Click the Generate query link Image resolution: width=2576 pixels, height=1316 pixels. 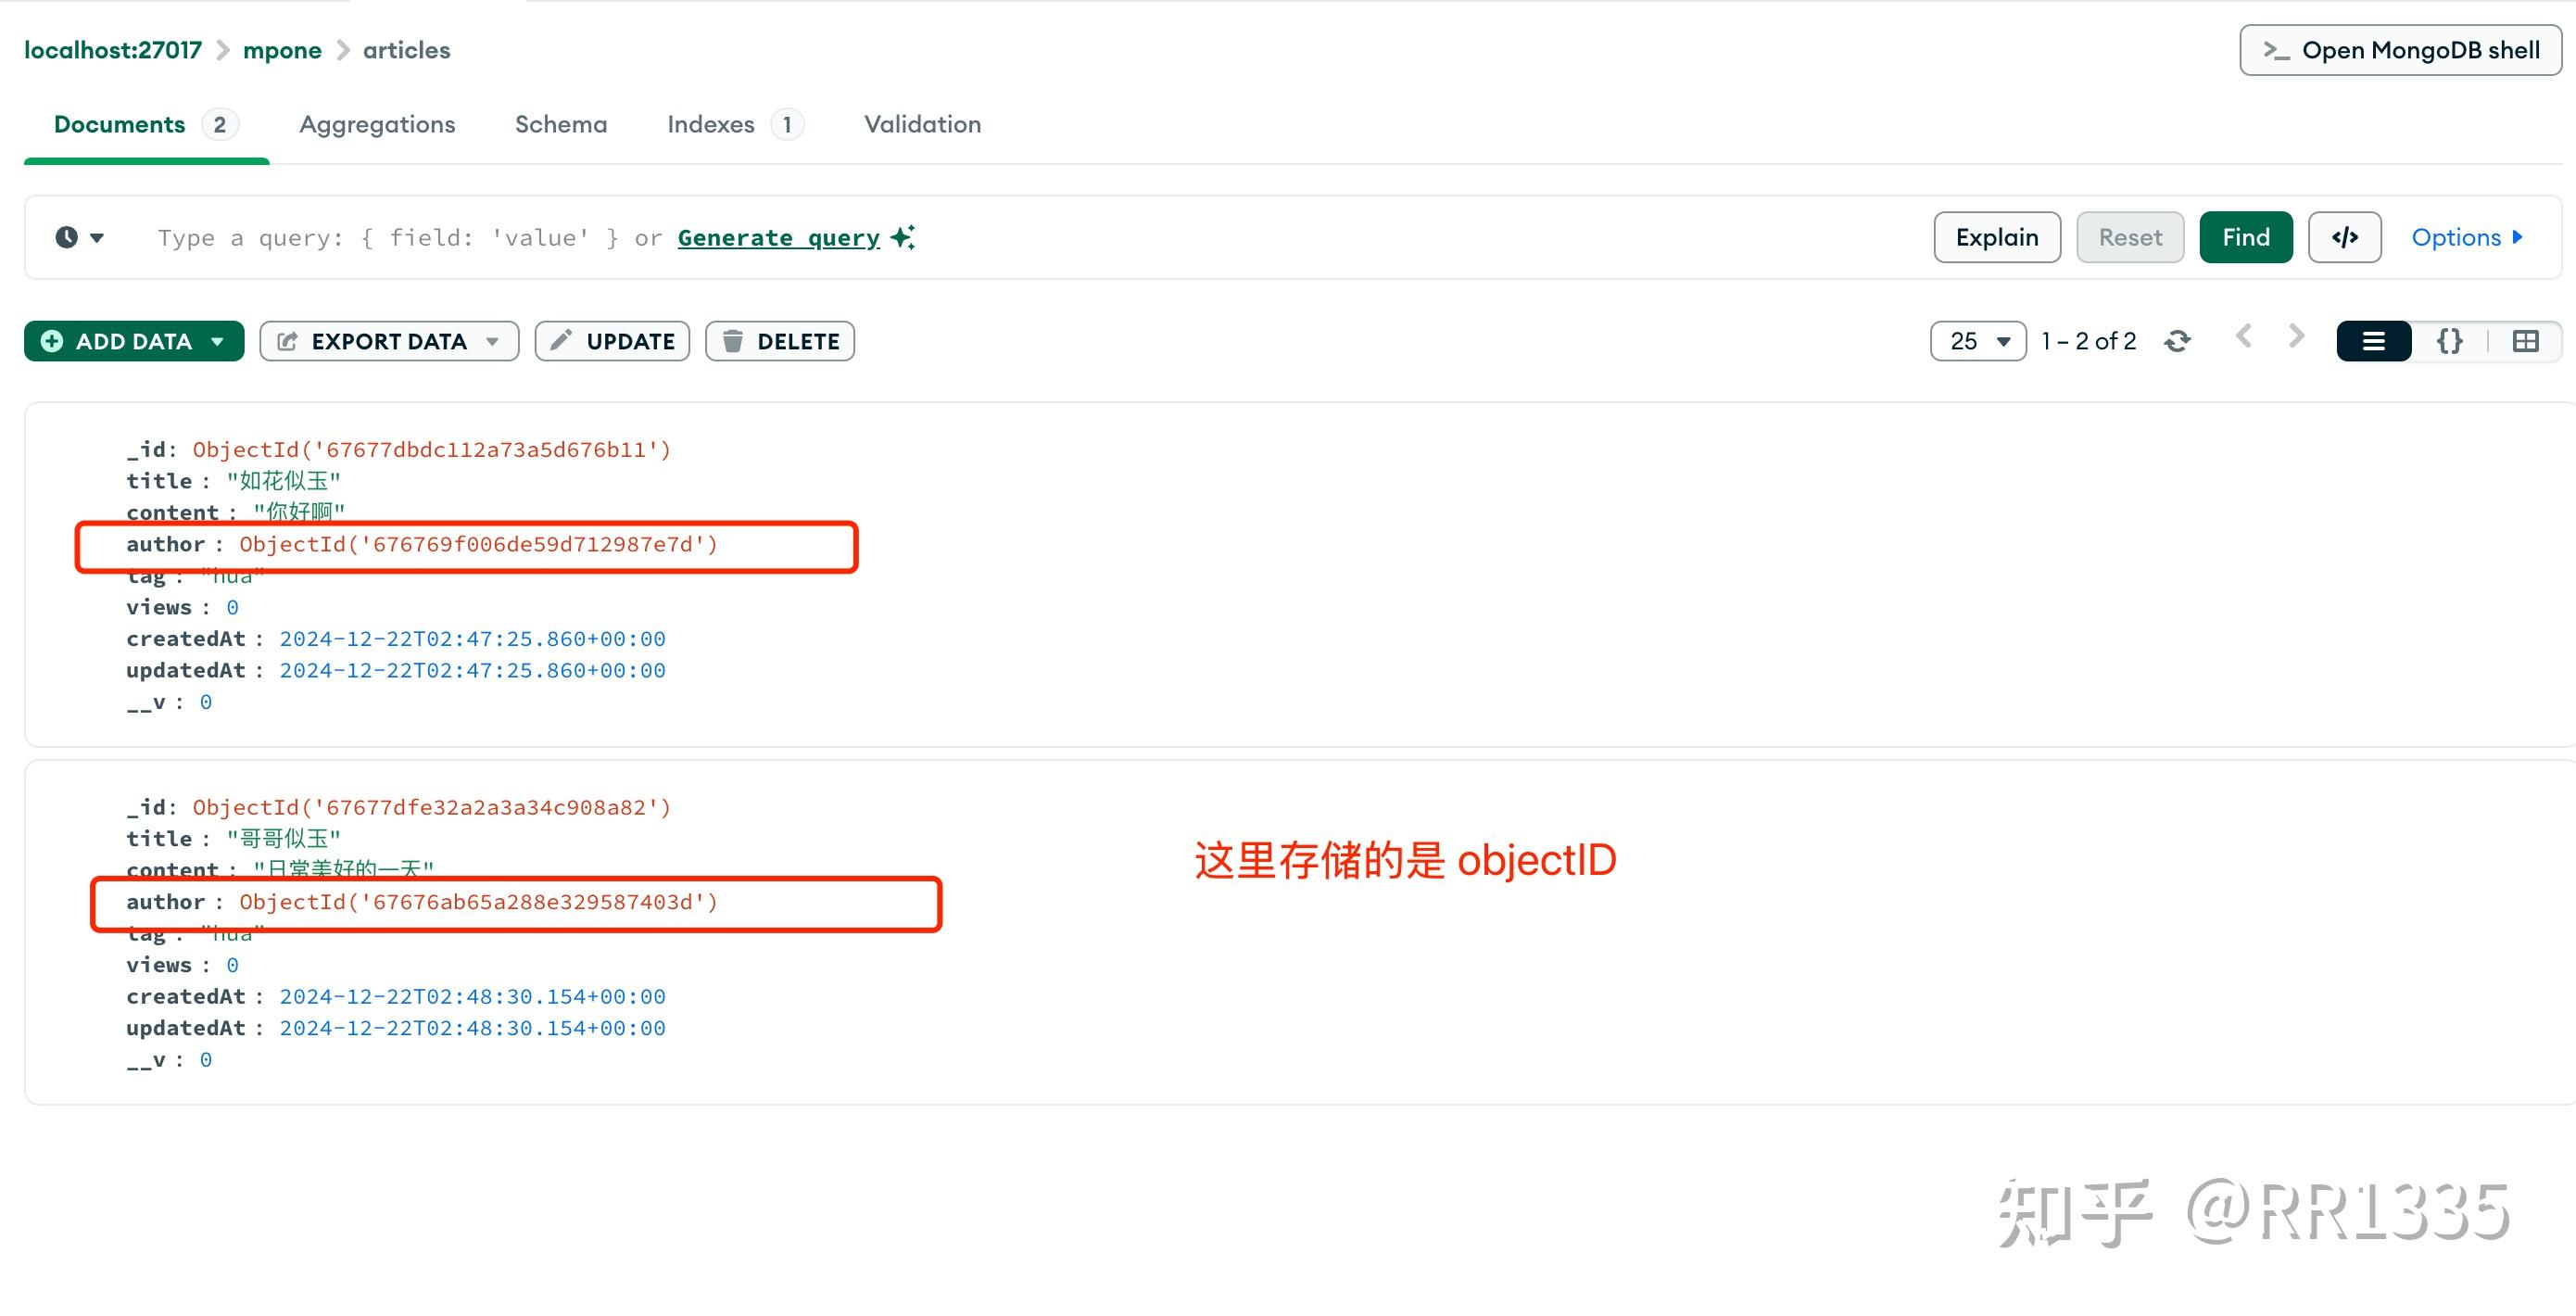pyautogui.click(x=779, y=237)
